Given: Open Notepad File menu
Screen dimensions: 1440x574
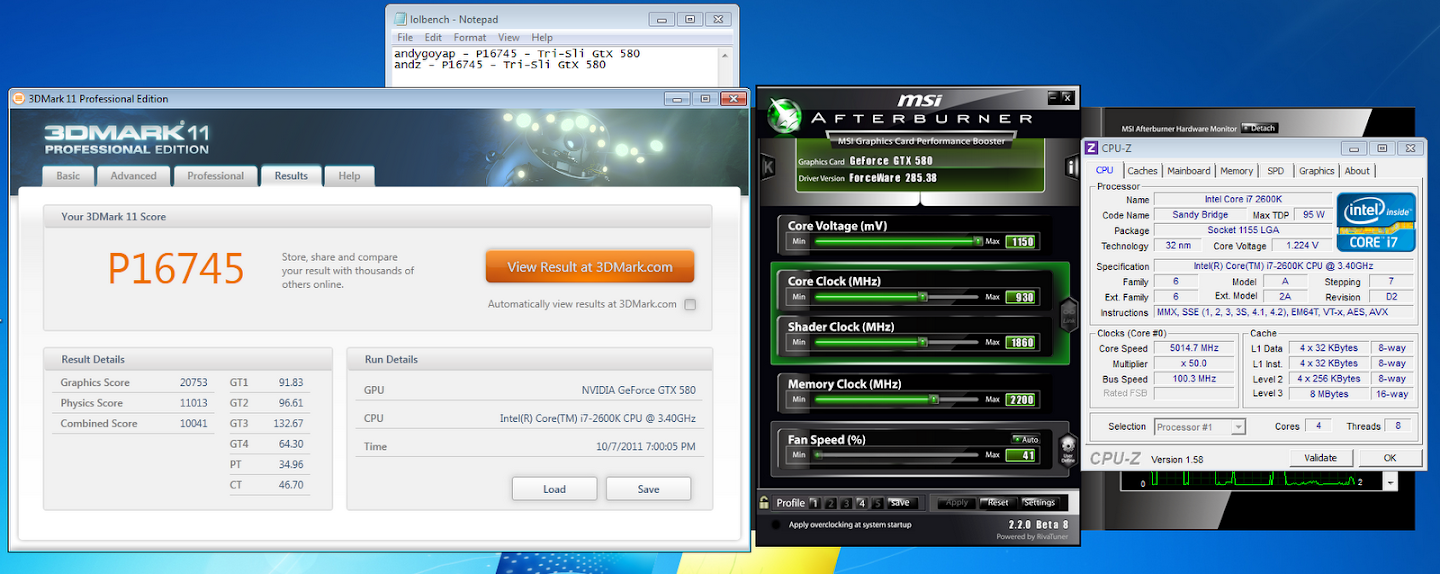Looking at the screenshot, I should (x=405, y=38).
